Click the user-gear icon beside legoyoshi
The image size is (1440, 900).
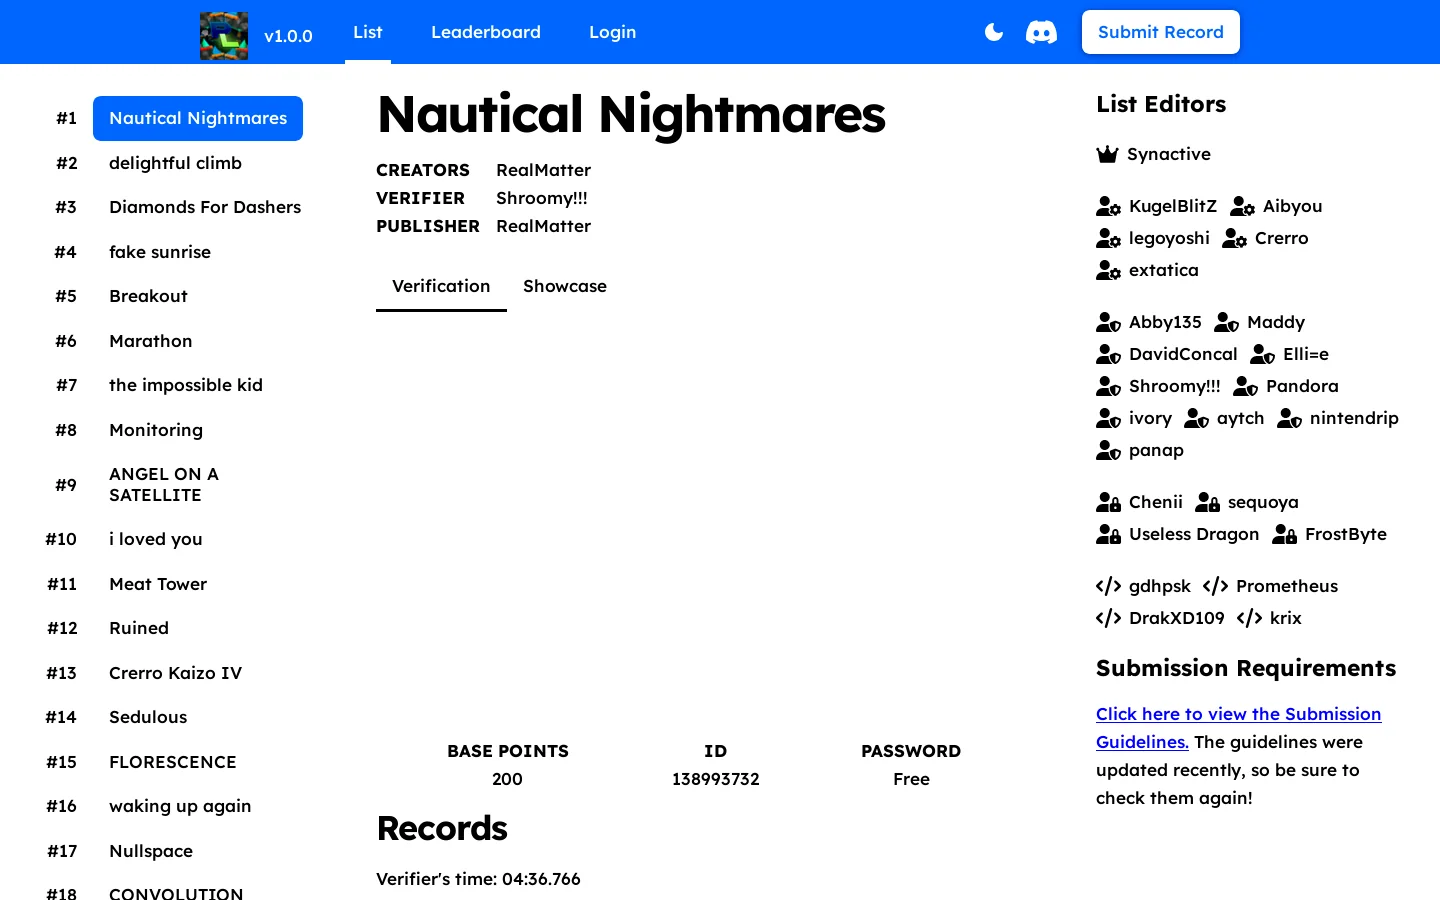coord(1108,238)
